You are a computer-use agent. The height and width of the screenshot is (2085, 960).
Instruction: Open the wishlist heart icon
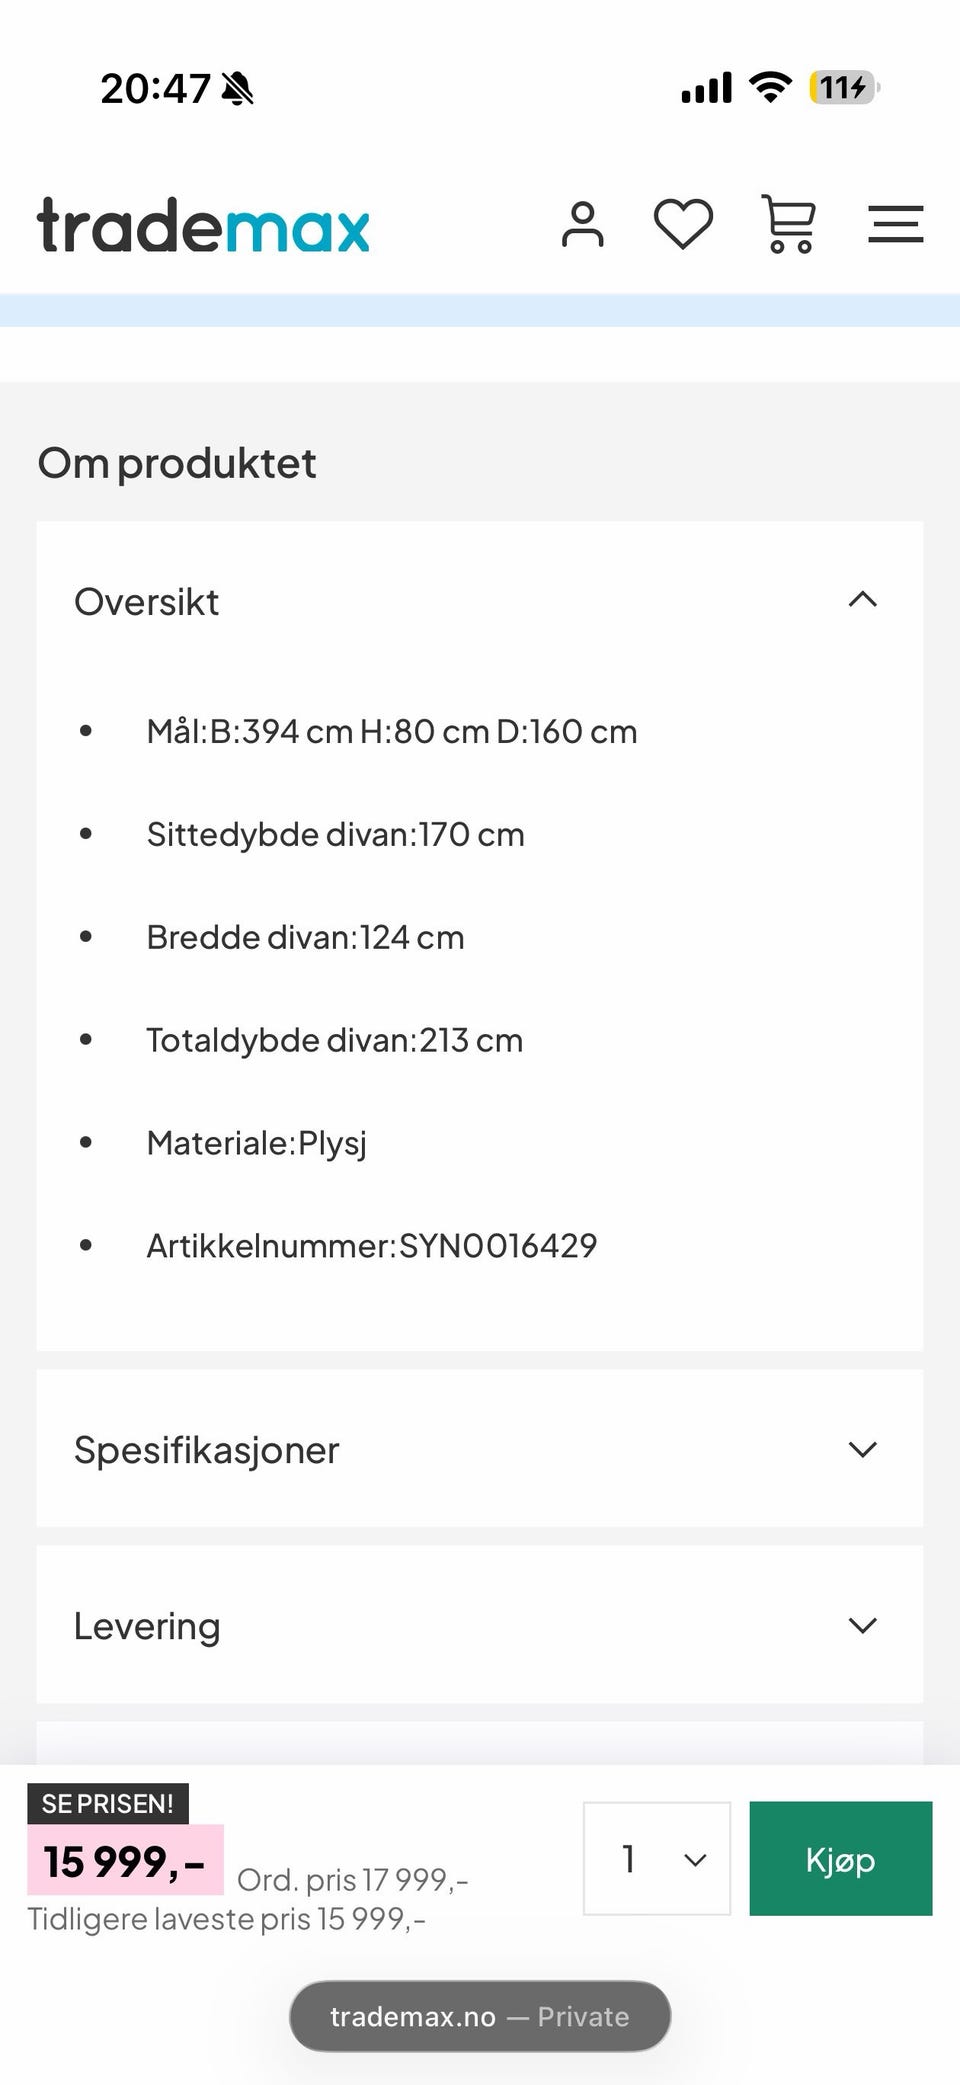pos(683,224)
